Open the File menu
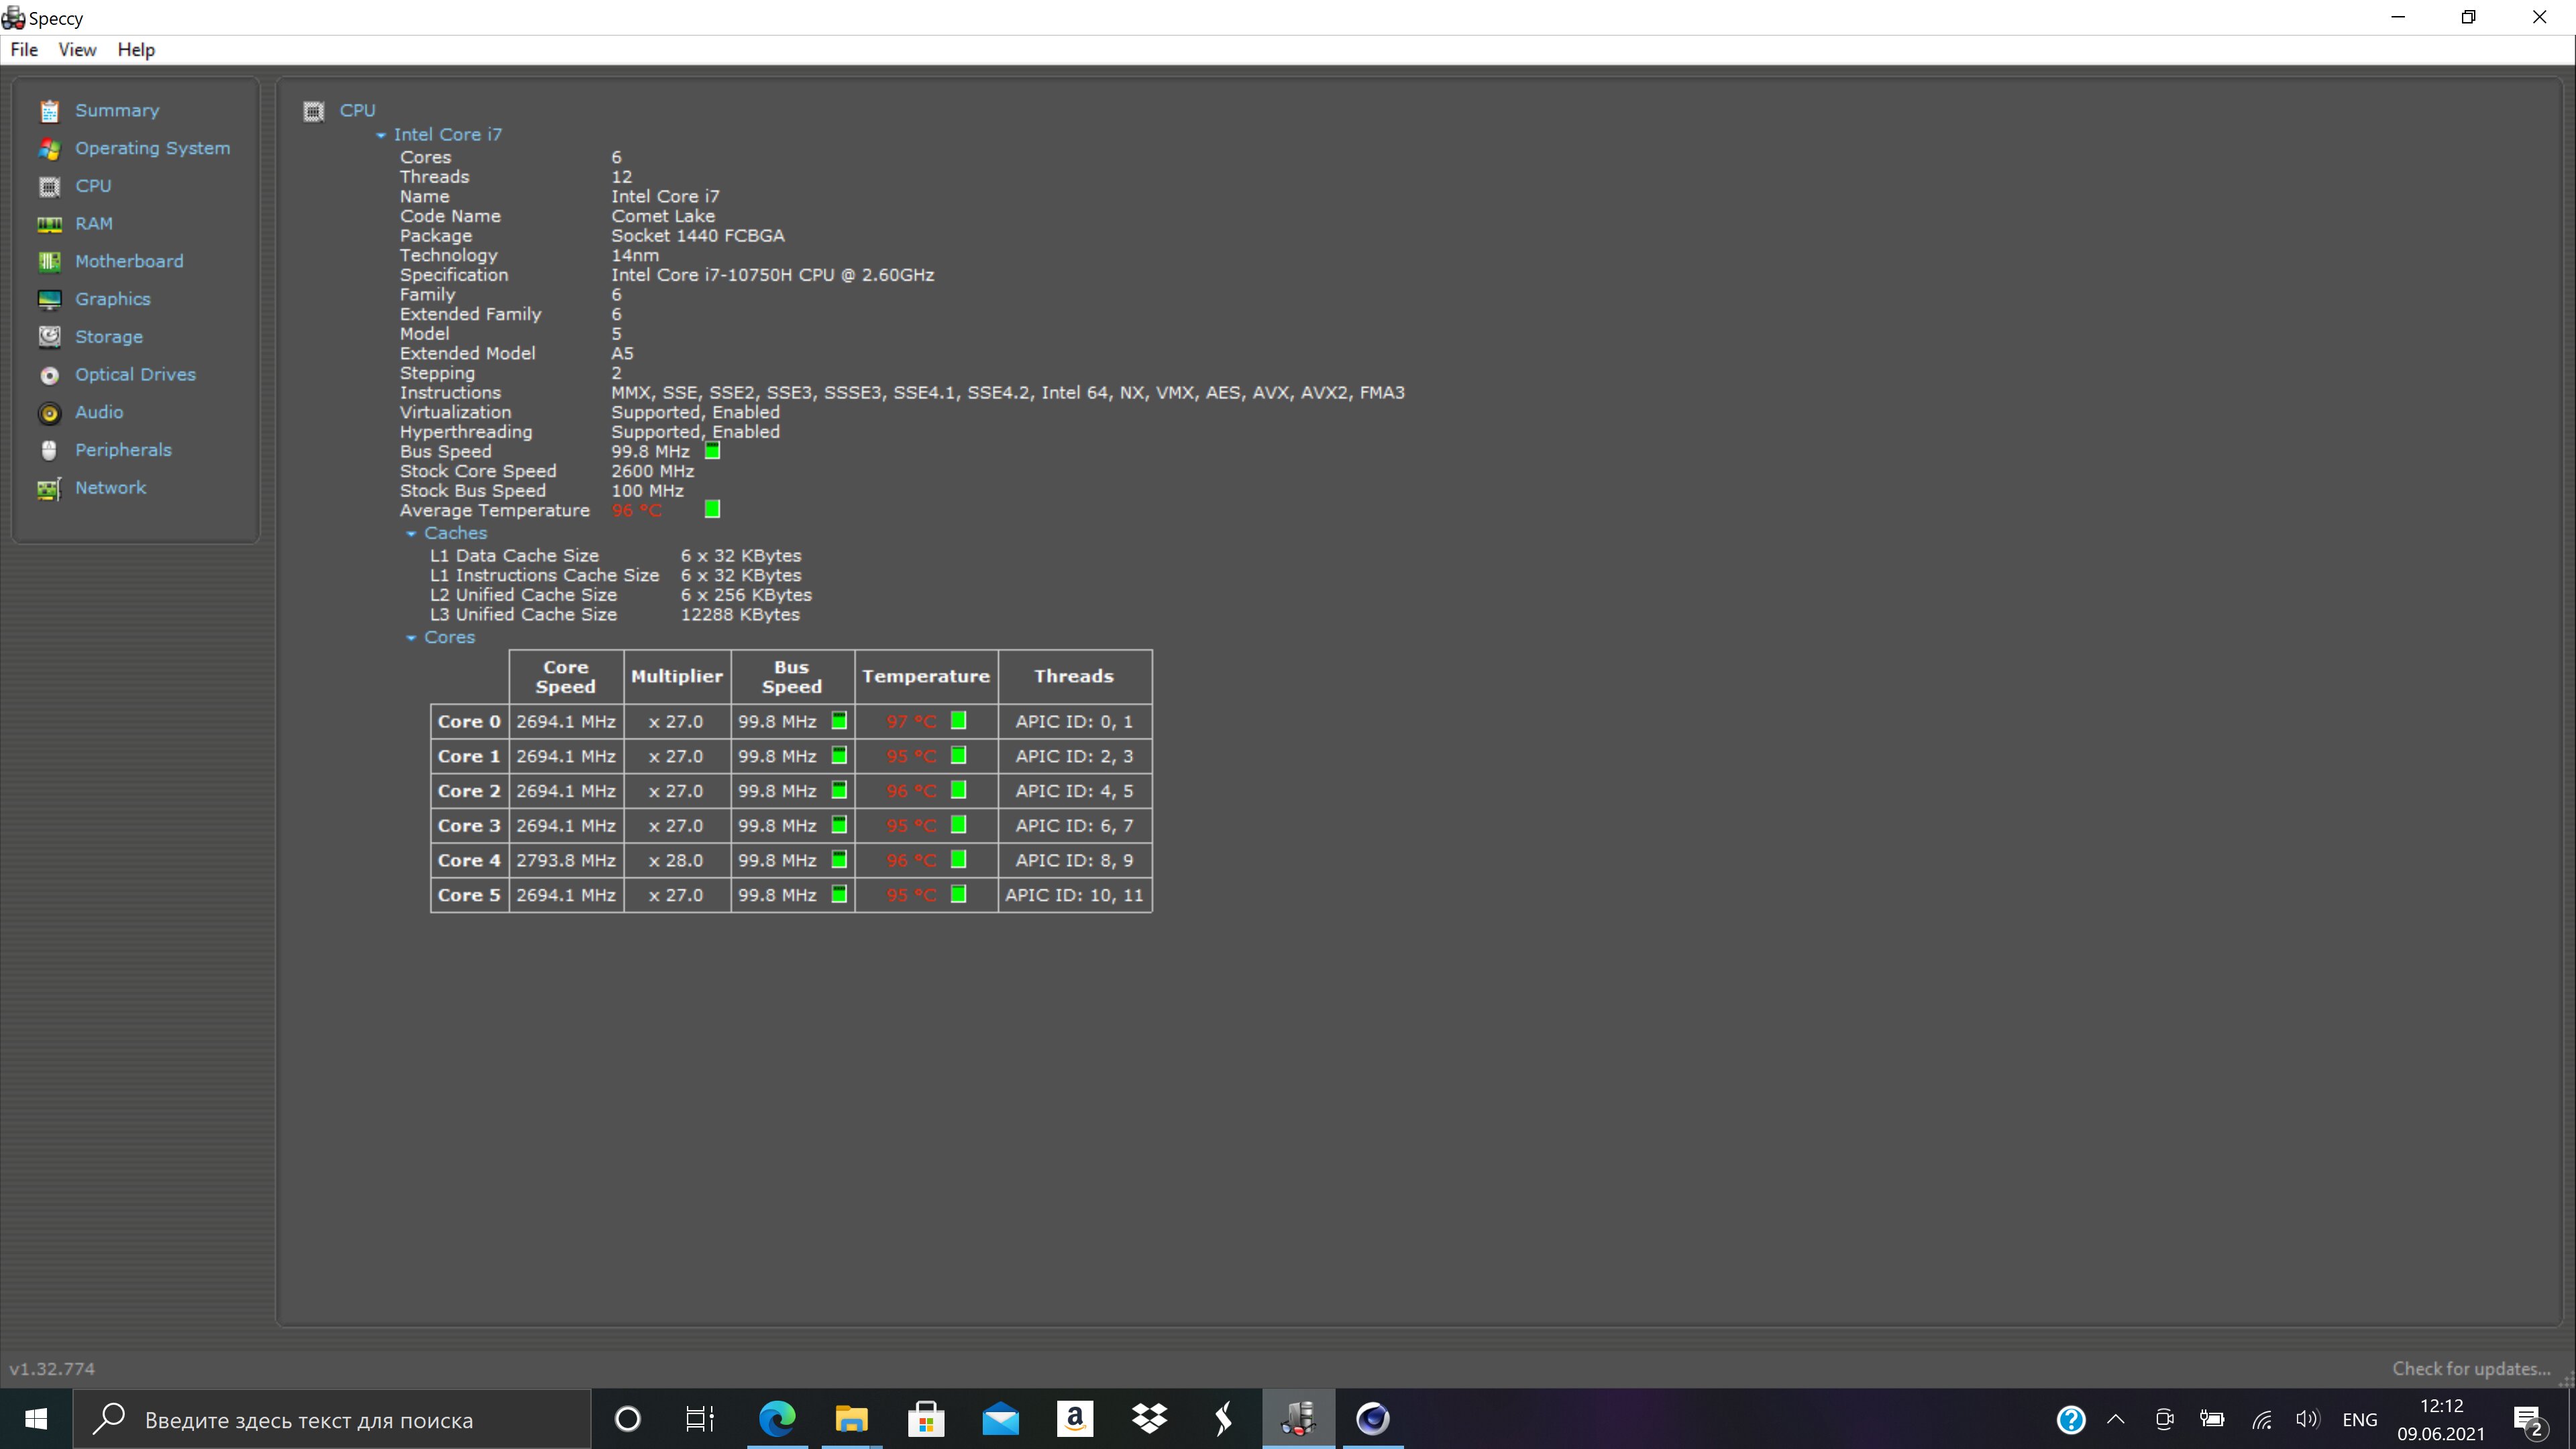The height and width of the screenshot is (1449, 2576). [x=24, y=50]
